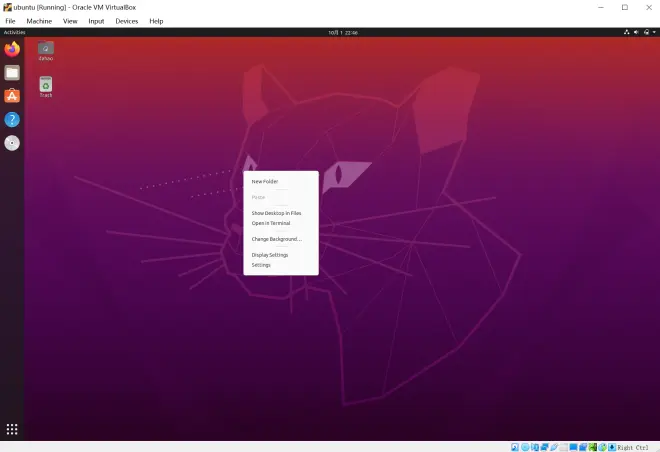Click the recording indicator in VirtualBox status bar

tap(583, 447)
